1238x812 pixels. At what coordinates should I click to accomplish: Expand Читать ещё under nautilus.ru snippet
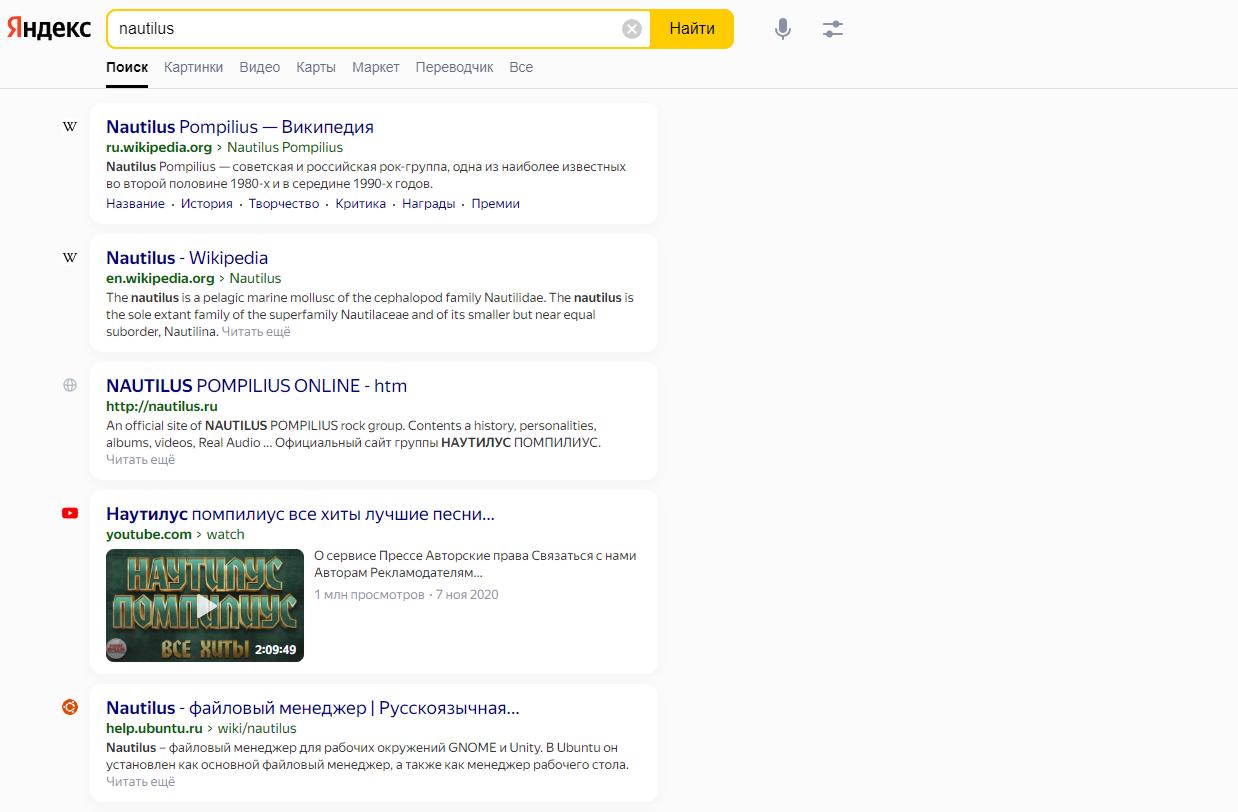point(140,459)
